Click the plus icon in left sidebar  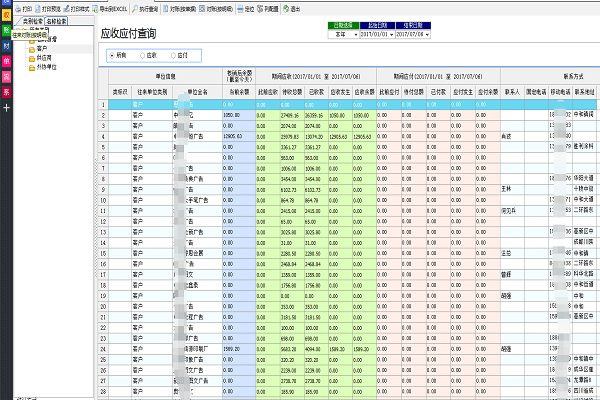coord(6,106)
